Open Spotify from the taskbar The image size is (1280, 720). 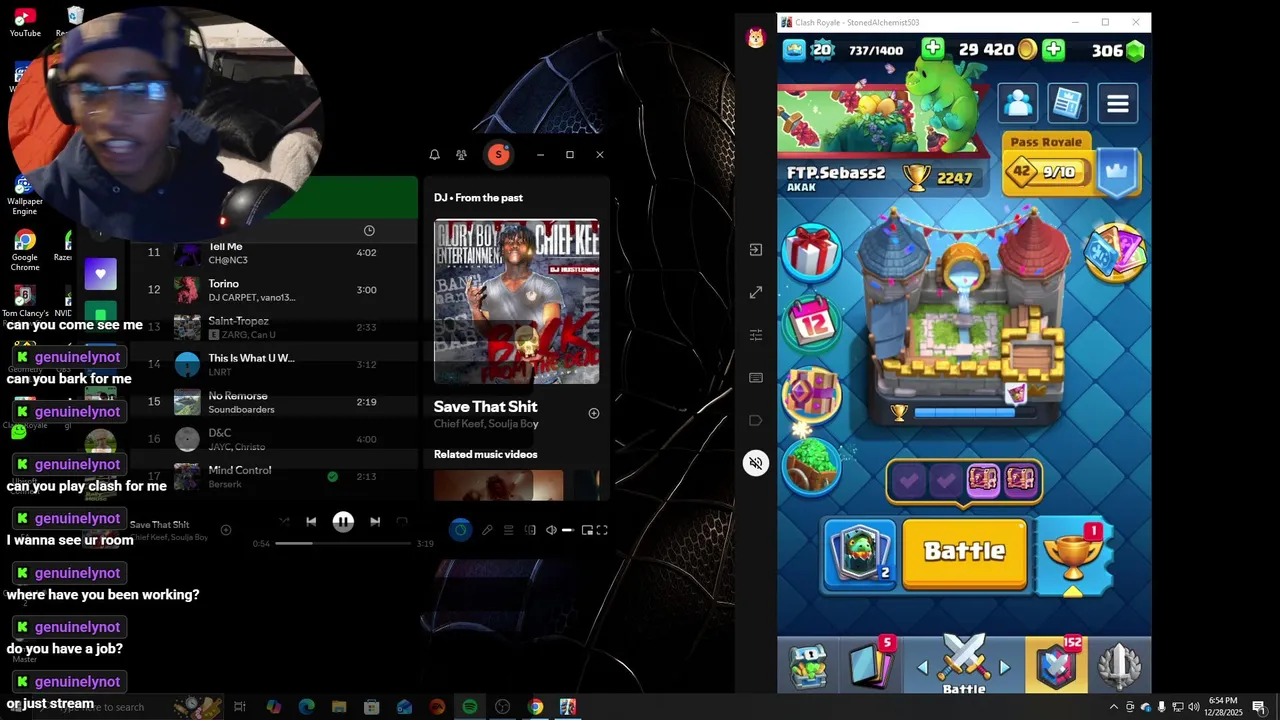click(x=469, y=707)
